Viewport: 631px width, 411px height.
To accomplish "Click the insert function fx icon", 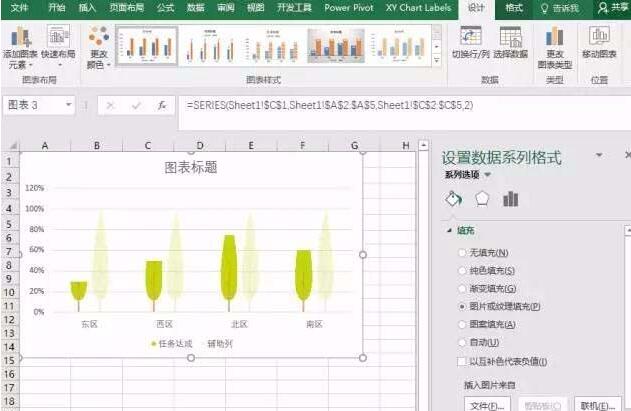I will [x=162, y=105].
